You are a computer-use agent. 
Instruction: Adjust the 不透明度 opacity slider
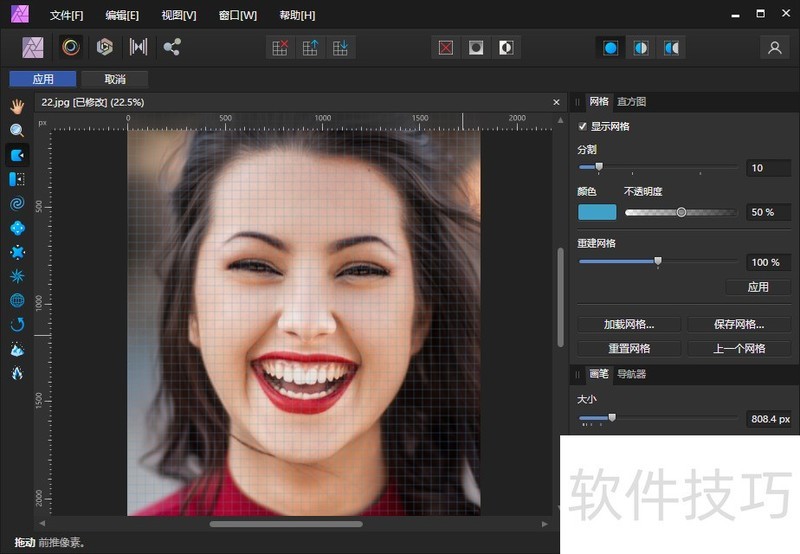pyautogui.click(x=681, y=212)
